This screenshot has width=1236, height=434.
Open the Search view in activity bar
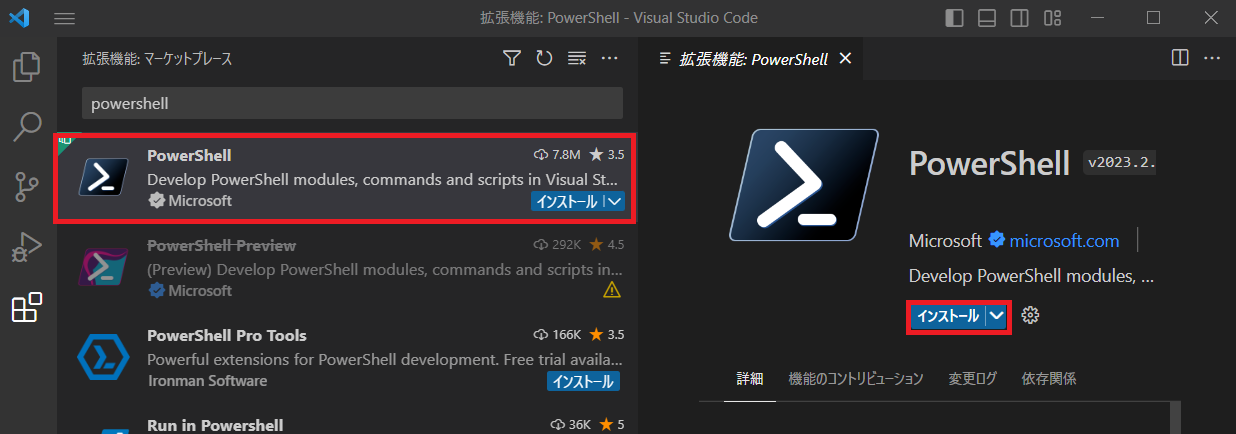point(27,127)
